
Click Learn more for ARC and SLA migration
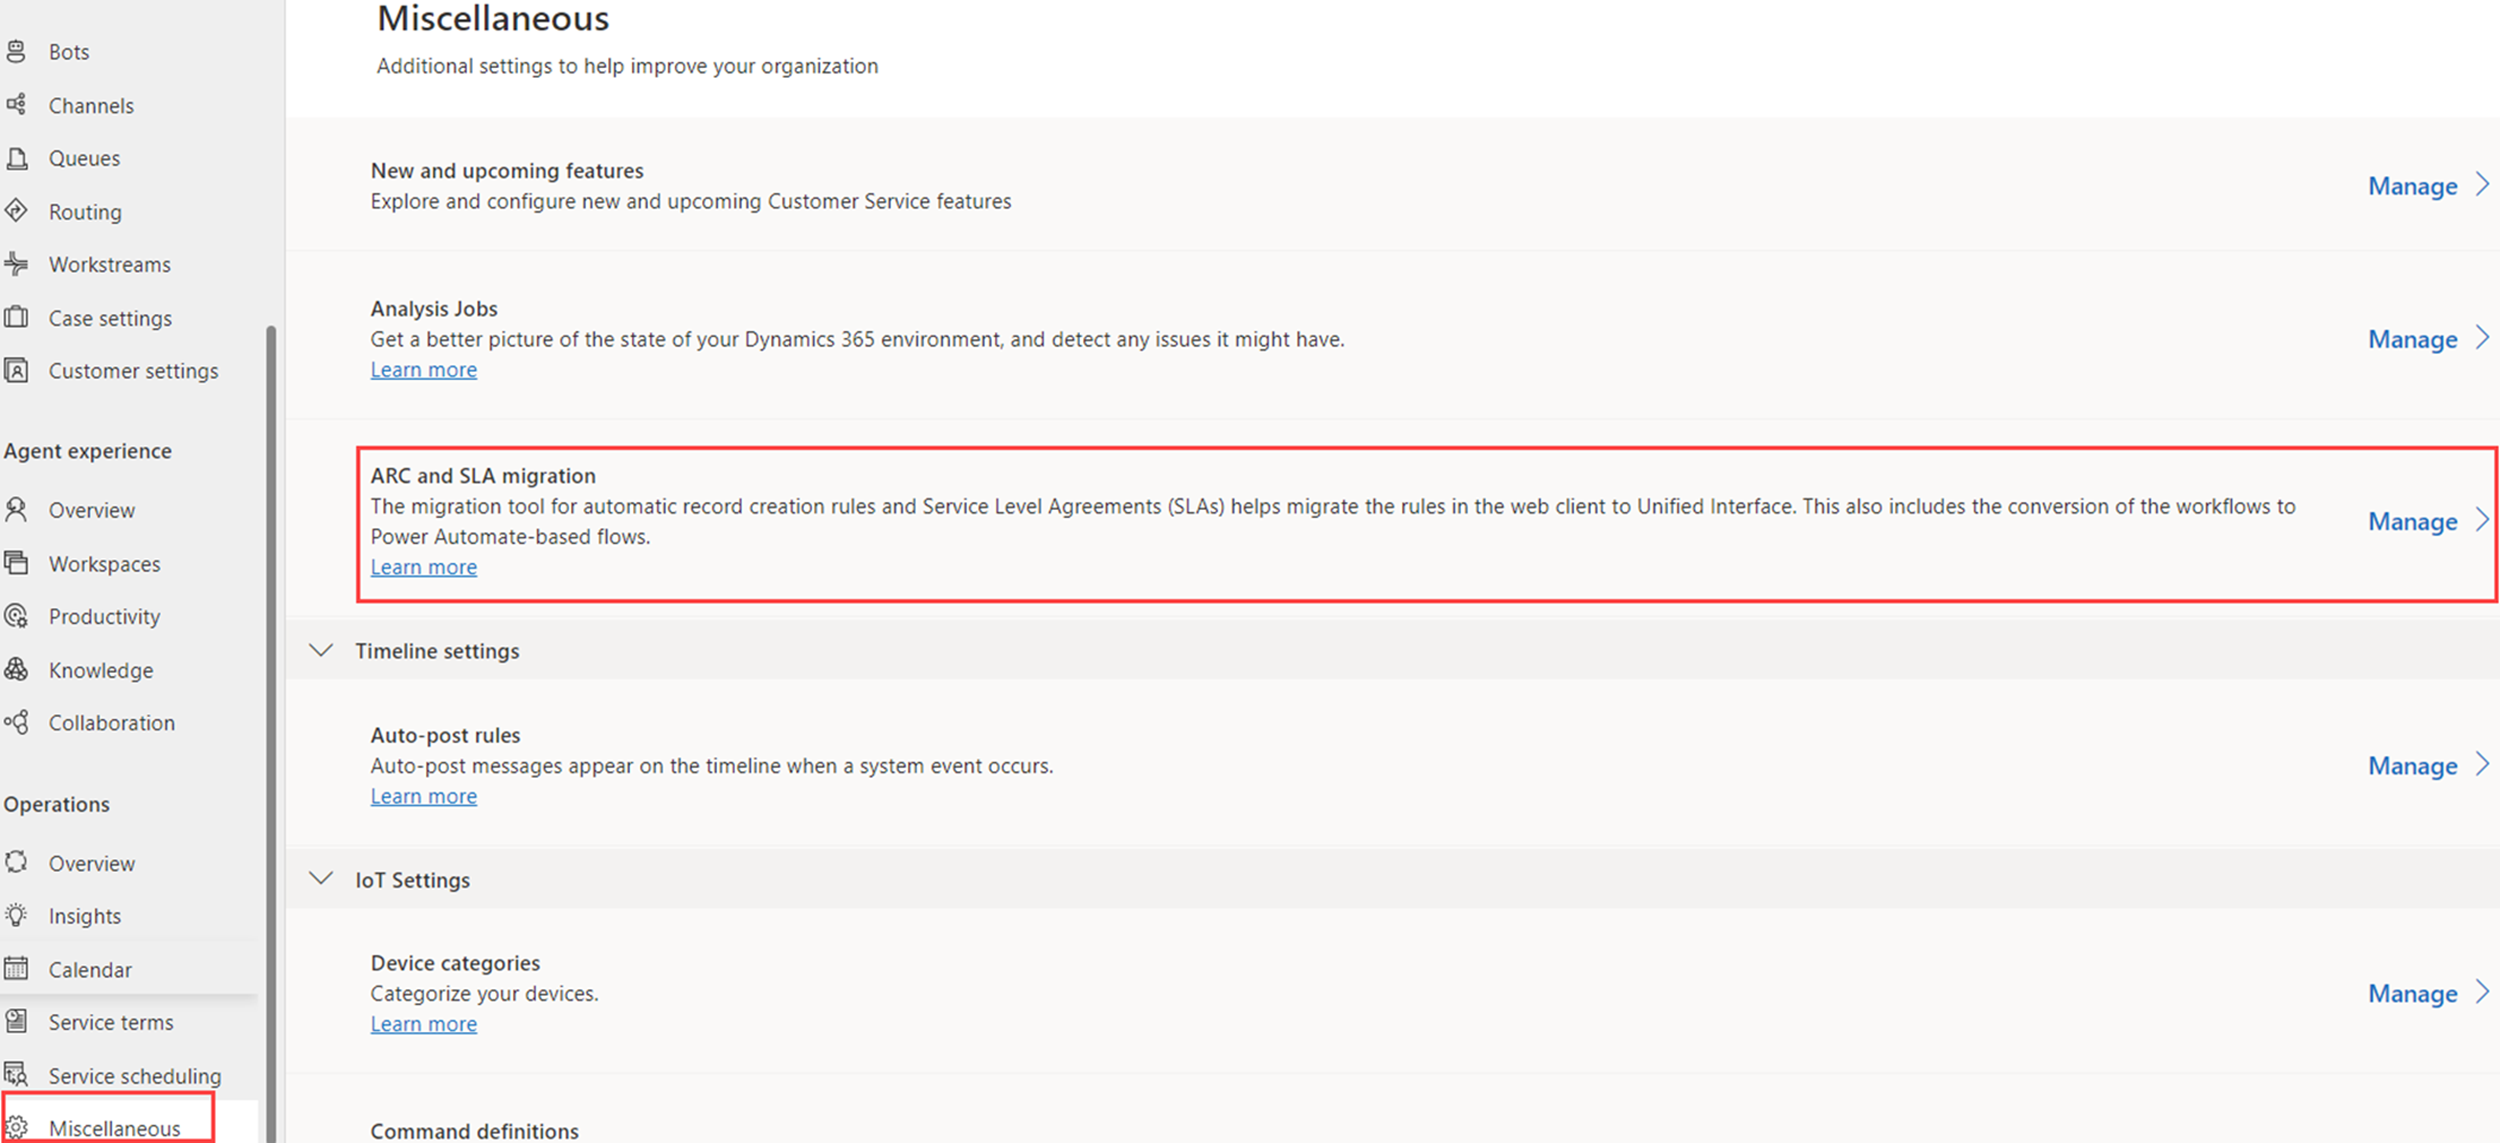click(x=424, y=566)
